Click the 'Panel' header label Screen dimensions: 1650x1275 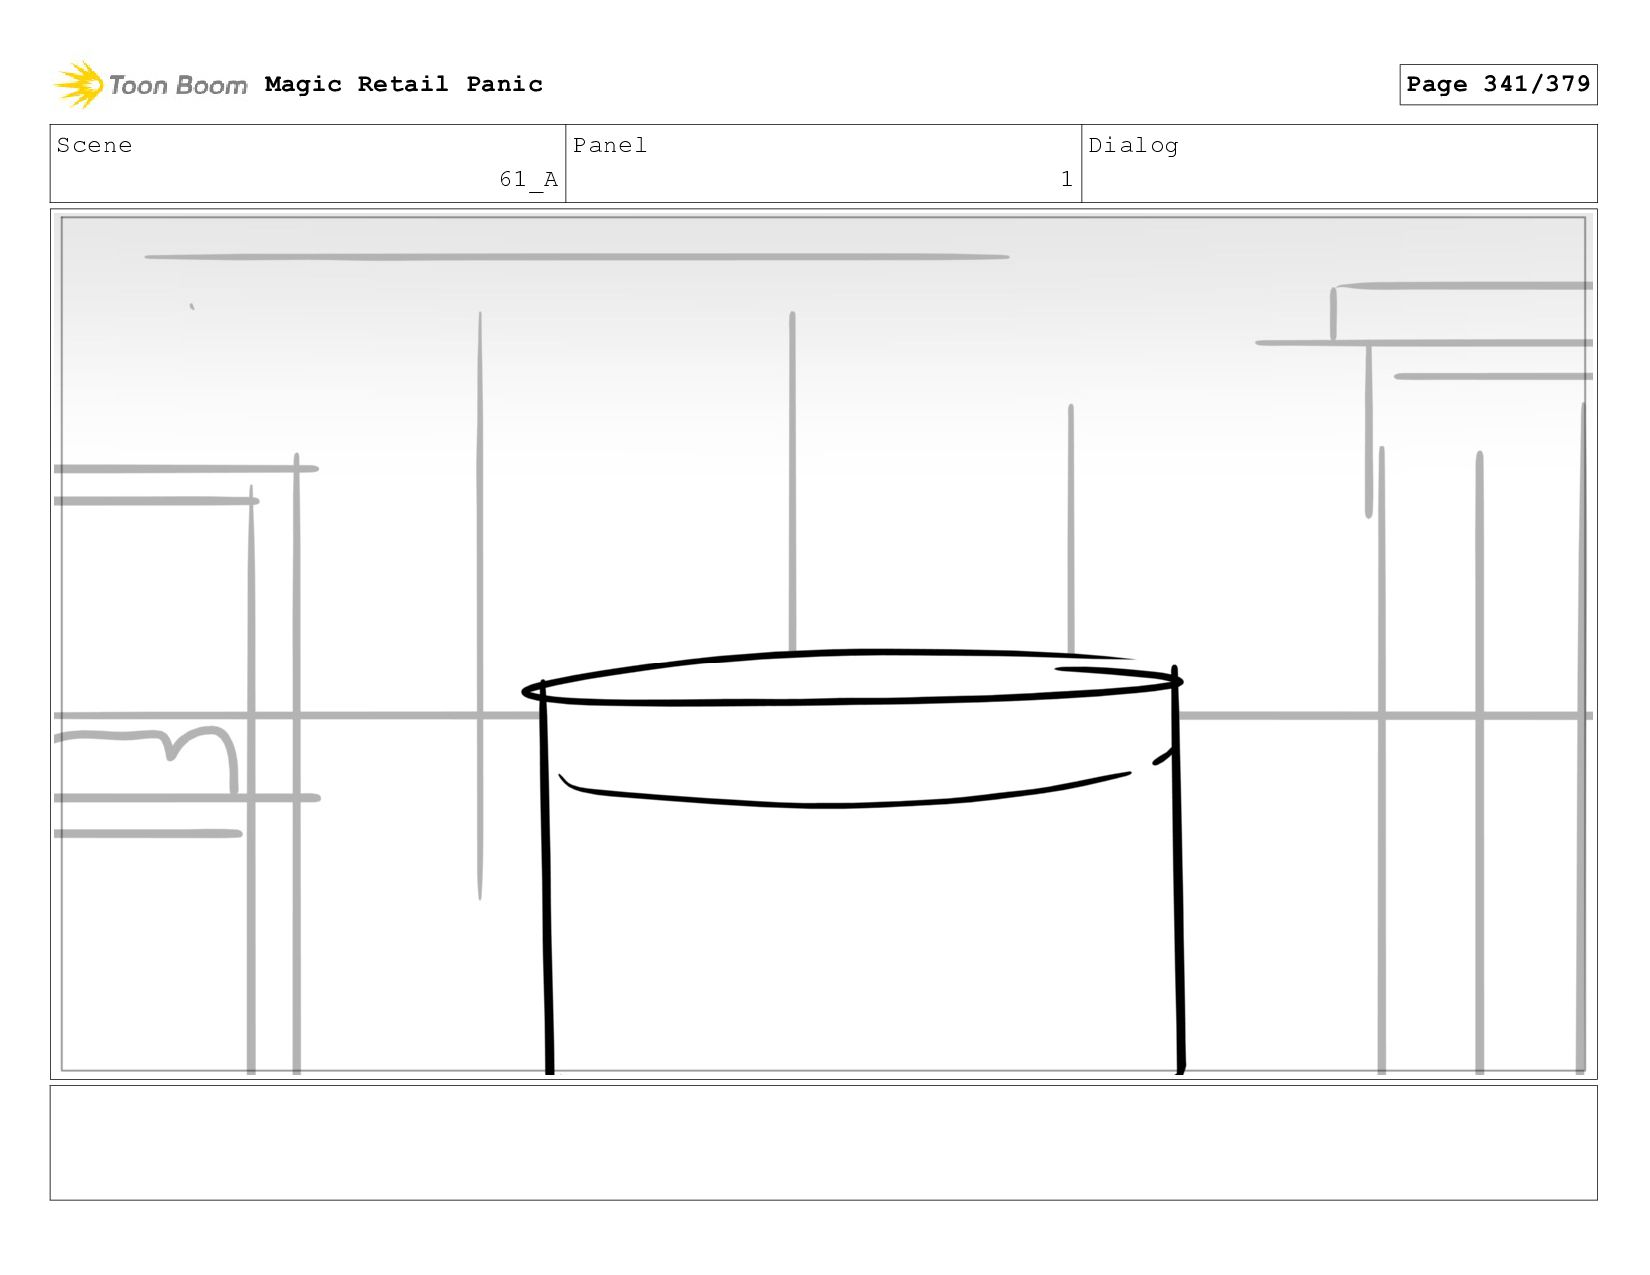[x=610, y=145]
